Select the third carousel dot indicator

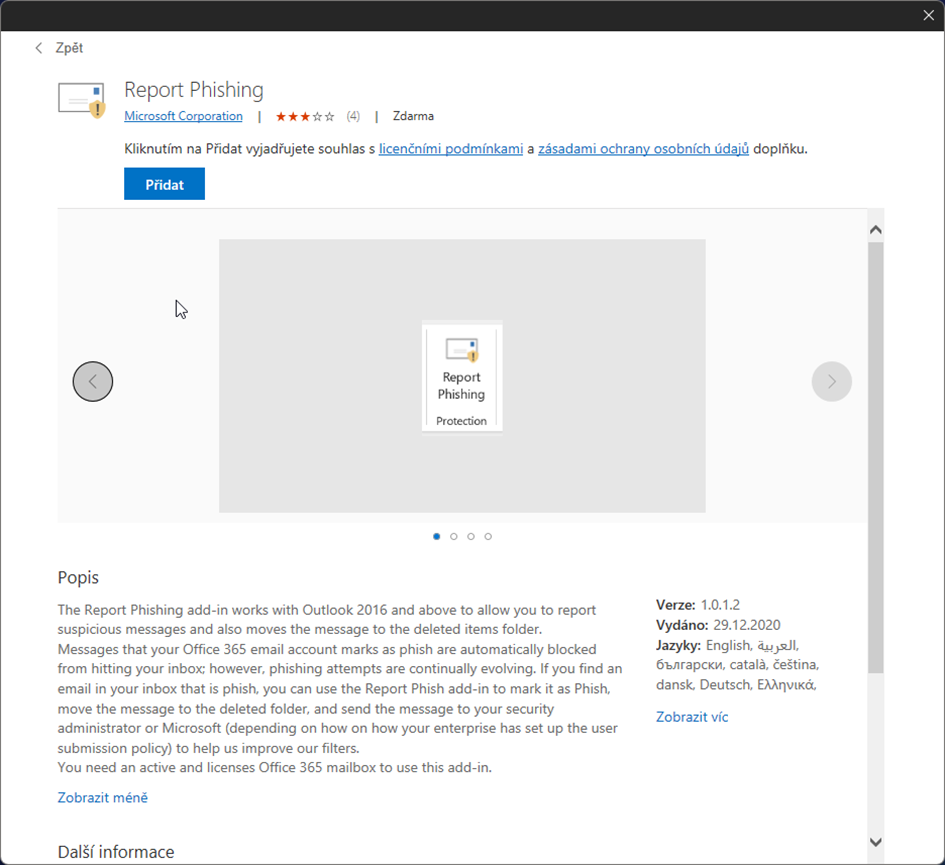(471, 537)
